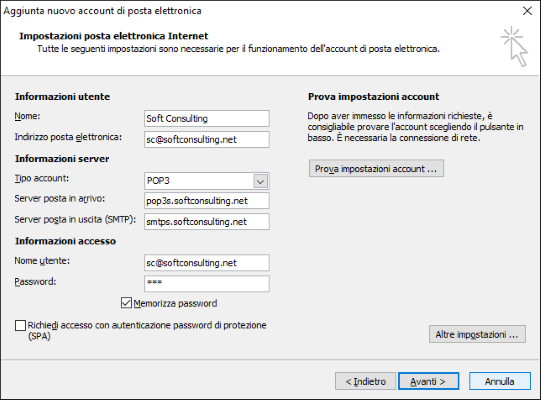Proceed with the Avanti button
The height and width of the screenshot is (400, 541).
[428, 381]
